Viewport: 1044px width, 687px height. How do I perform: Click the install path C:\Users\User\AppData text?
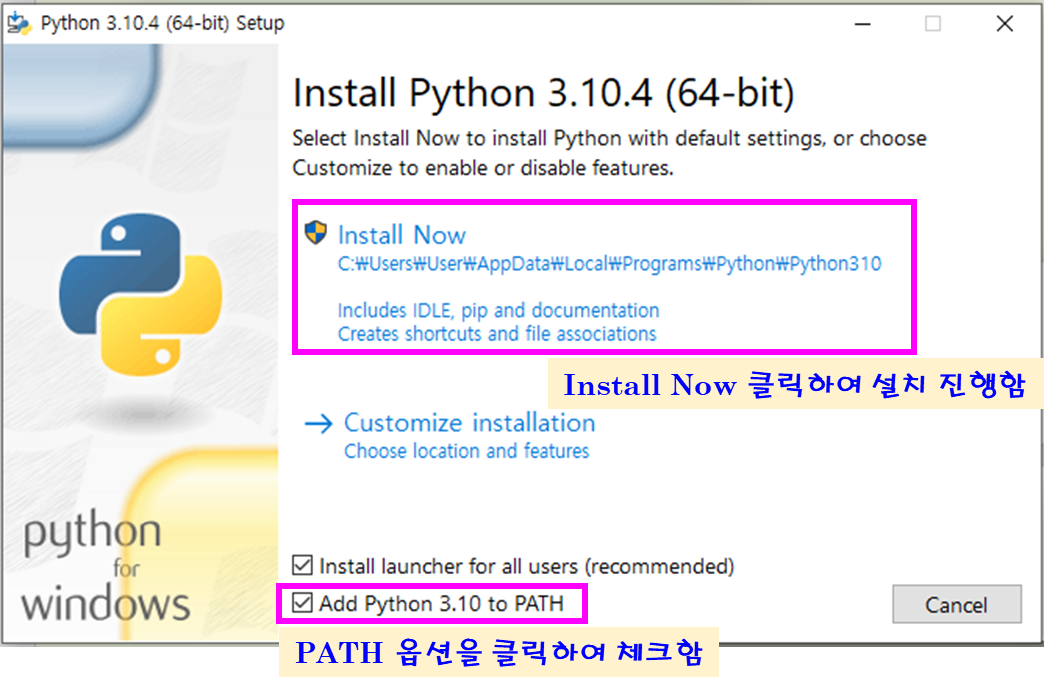coord(609,264)
